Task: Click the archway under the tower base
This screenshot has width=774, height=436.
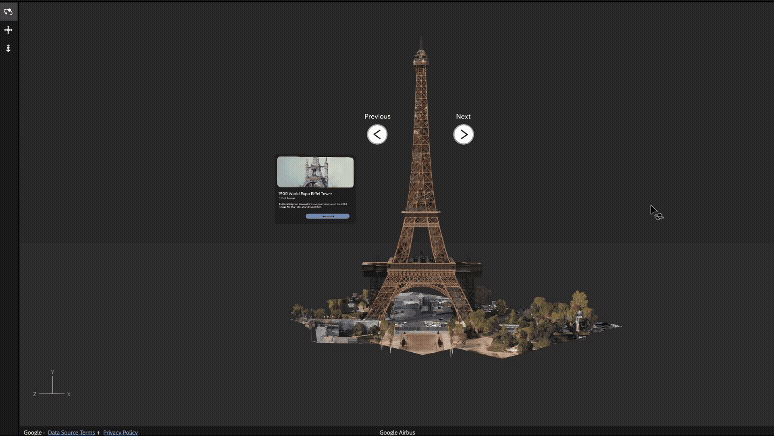Action: 418,310
